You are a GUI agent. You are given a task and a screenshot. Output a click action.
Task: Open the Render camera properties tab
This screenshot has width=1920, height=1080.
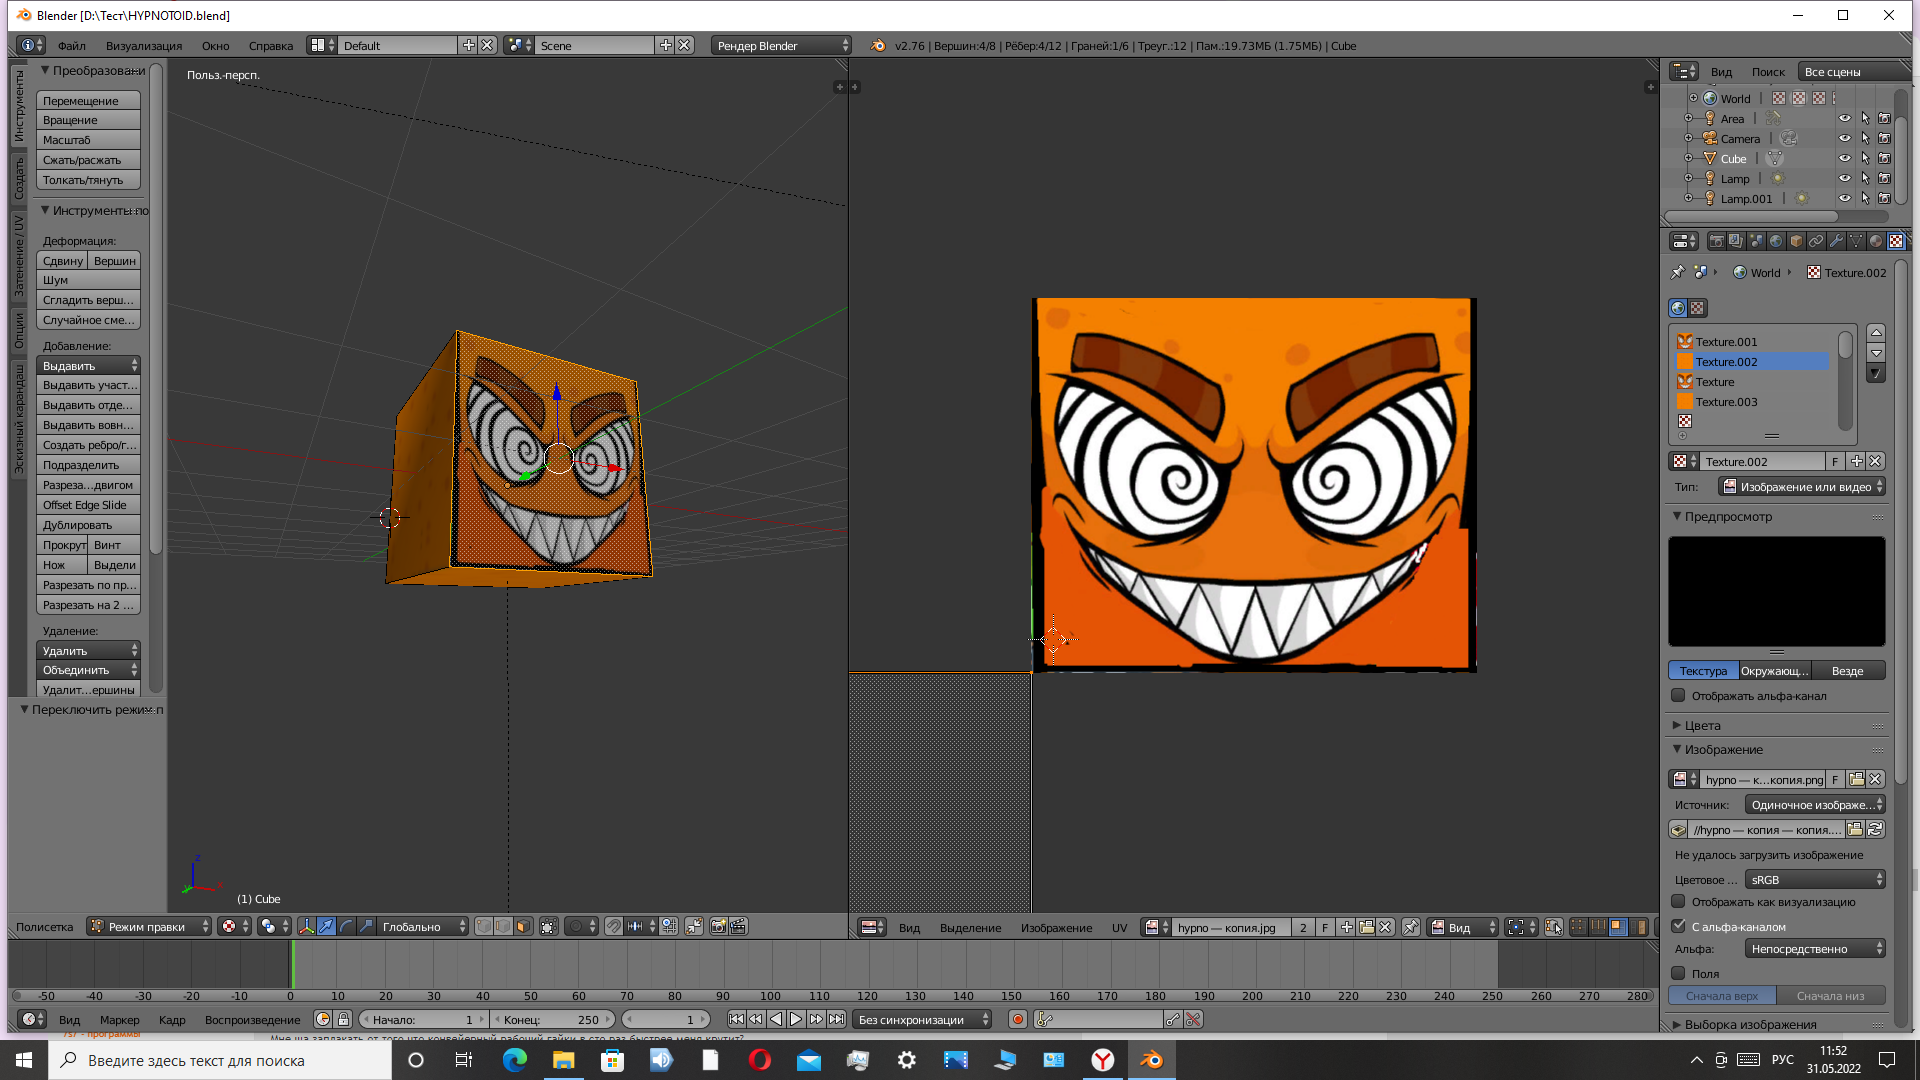[x=1716, y=241]
